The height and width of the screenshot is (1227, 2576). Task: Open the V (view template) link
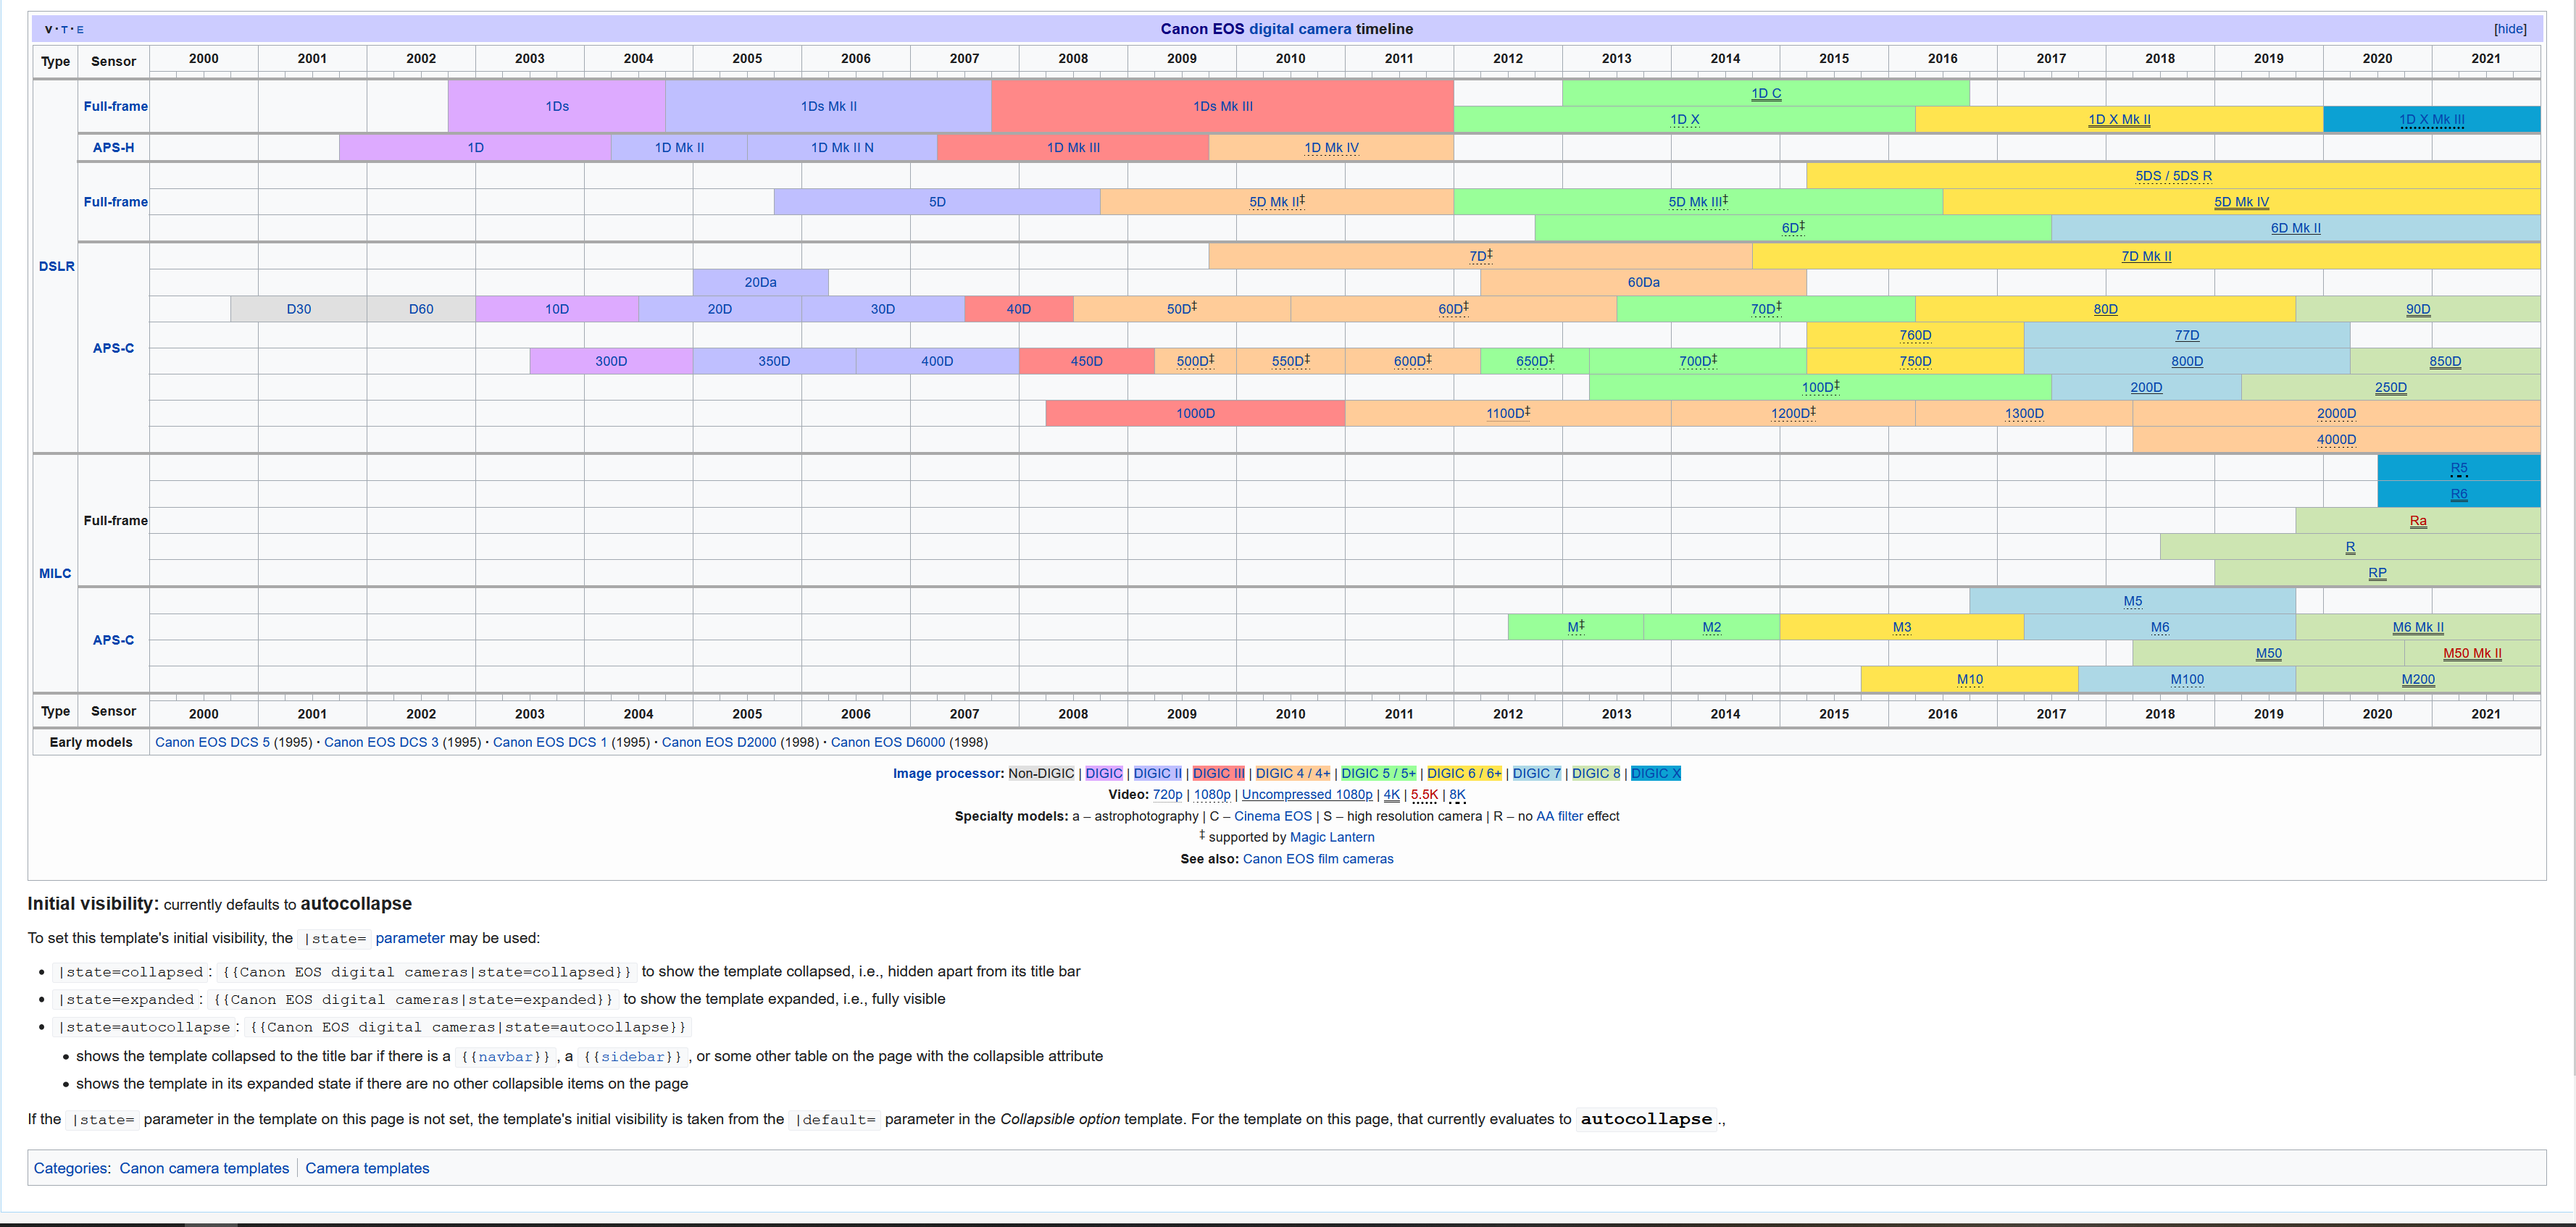[x=49, y=30]
